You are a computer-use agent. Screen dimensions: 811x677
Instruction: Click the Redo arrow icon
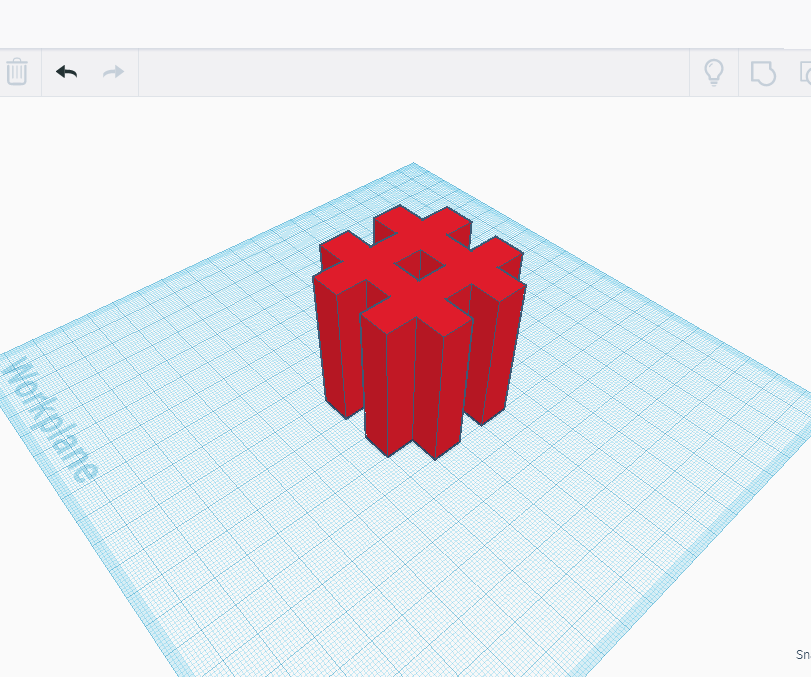112,72
